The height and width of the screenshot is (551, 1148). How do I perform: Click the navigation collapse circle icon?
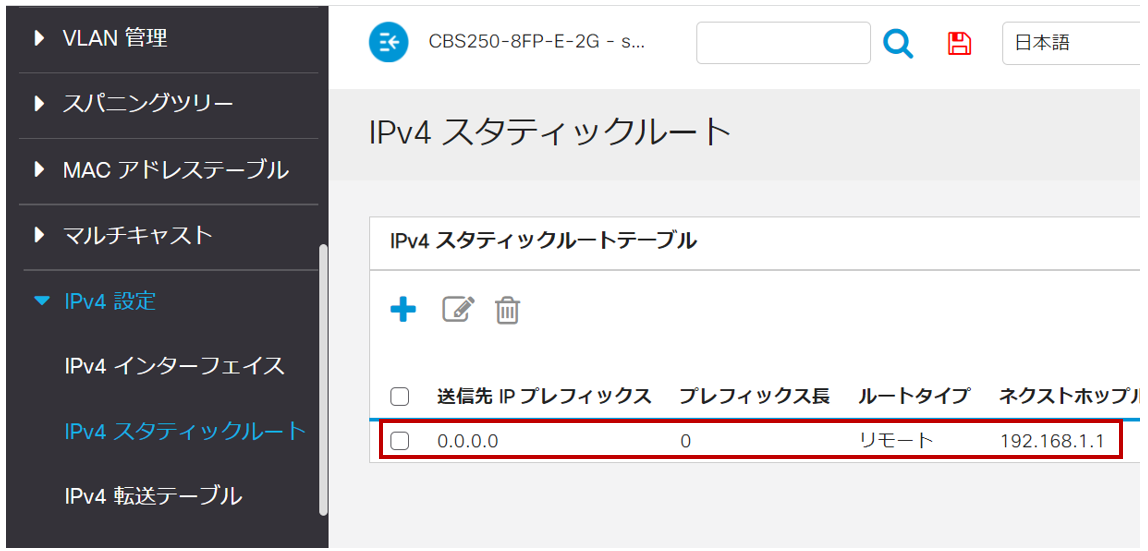tap(387, 42)
